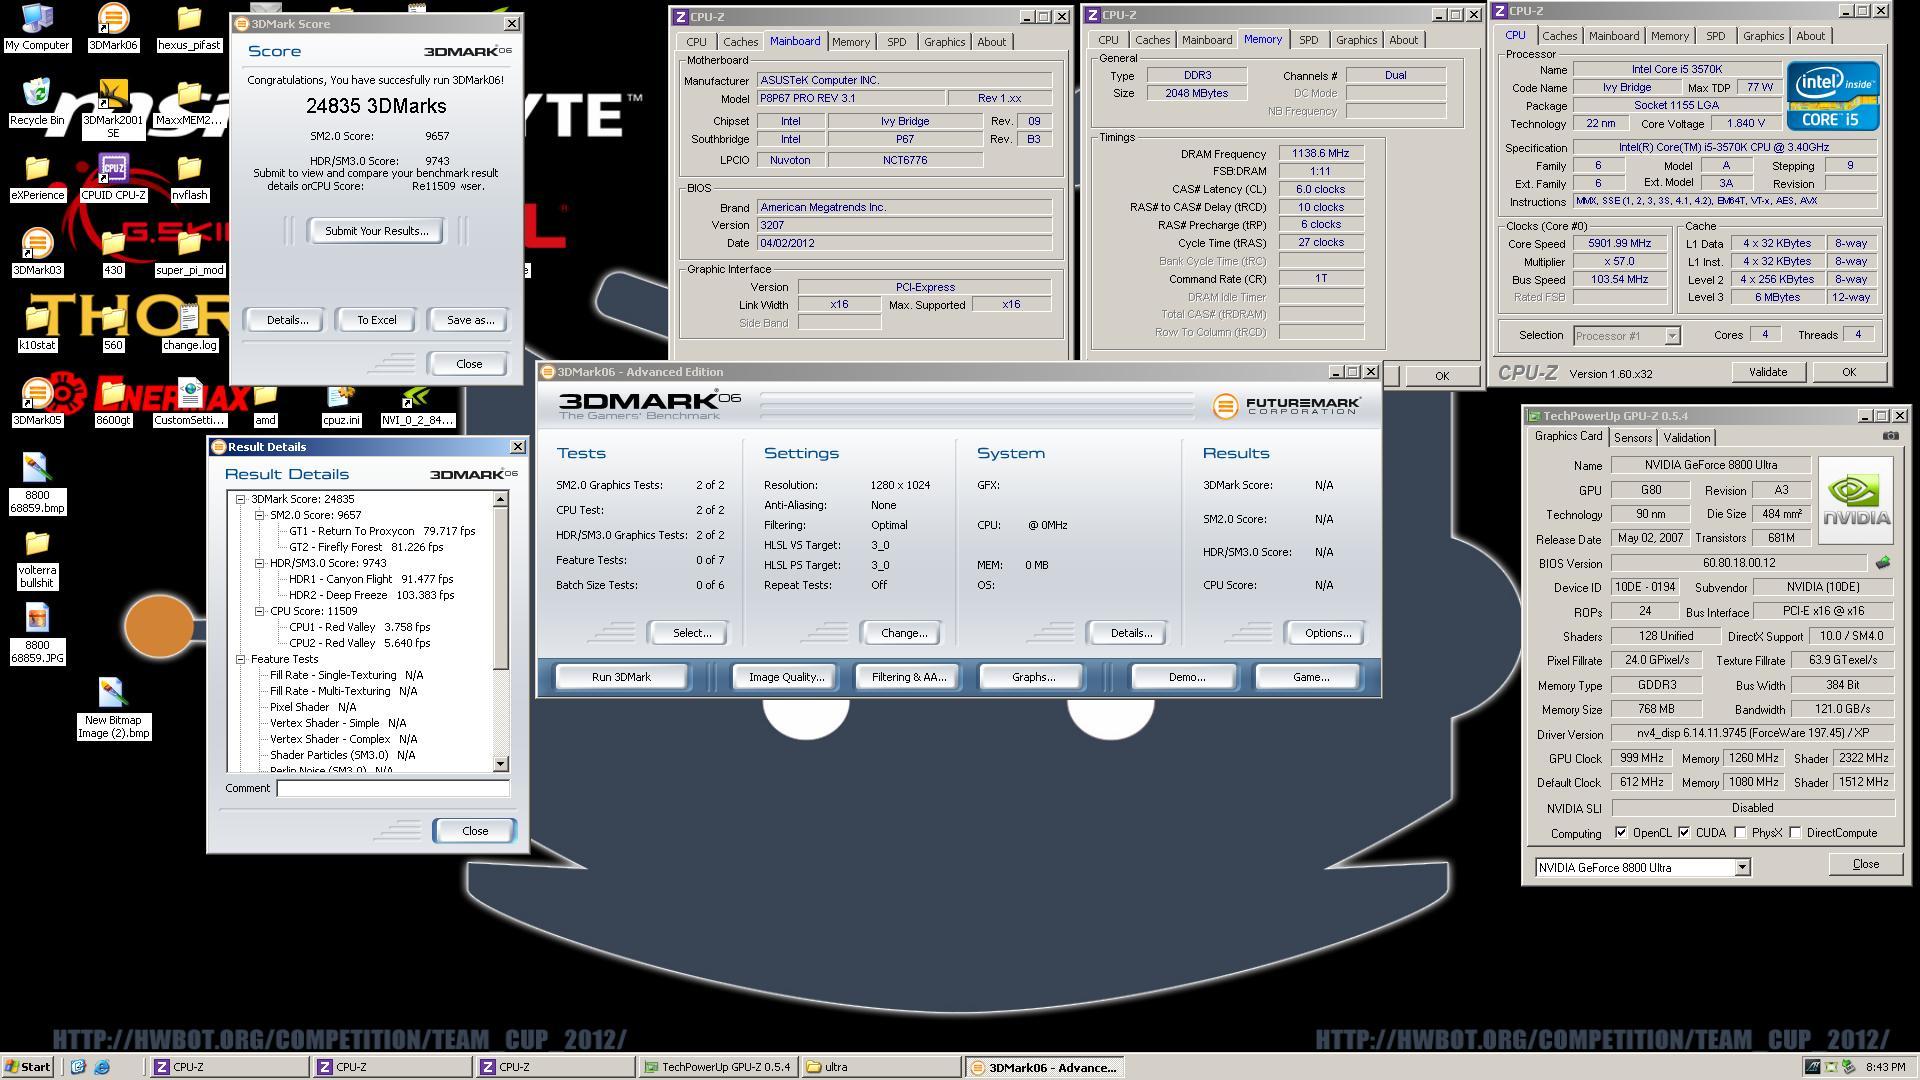Close the GPU-Z window via Close button
The width and height of the screenshot is (1920, 1080).
click(1865, 864)
